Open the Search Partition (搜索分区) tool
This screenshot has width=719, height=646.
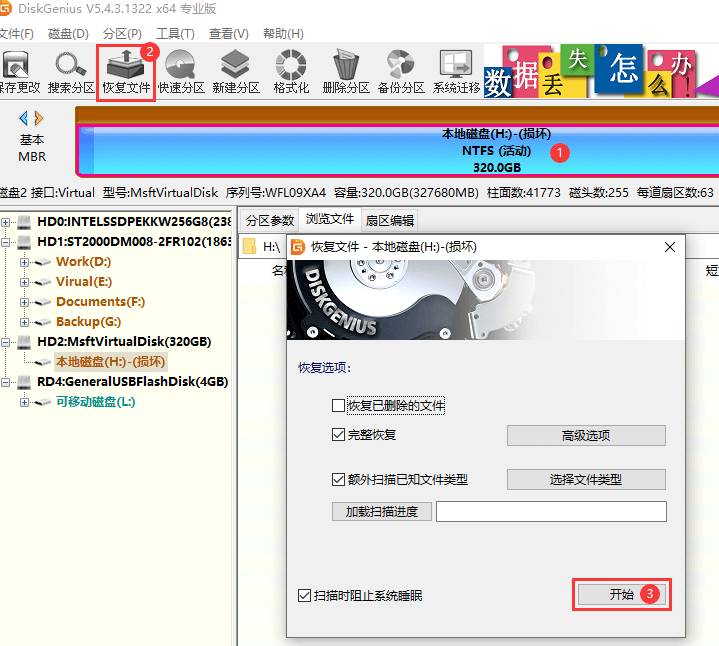(71, 72)
